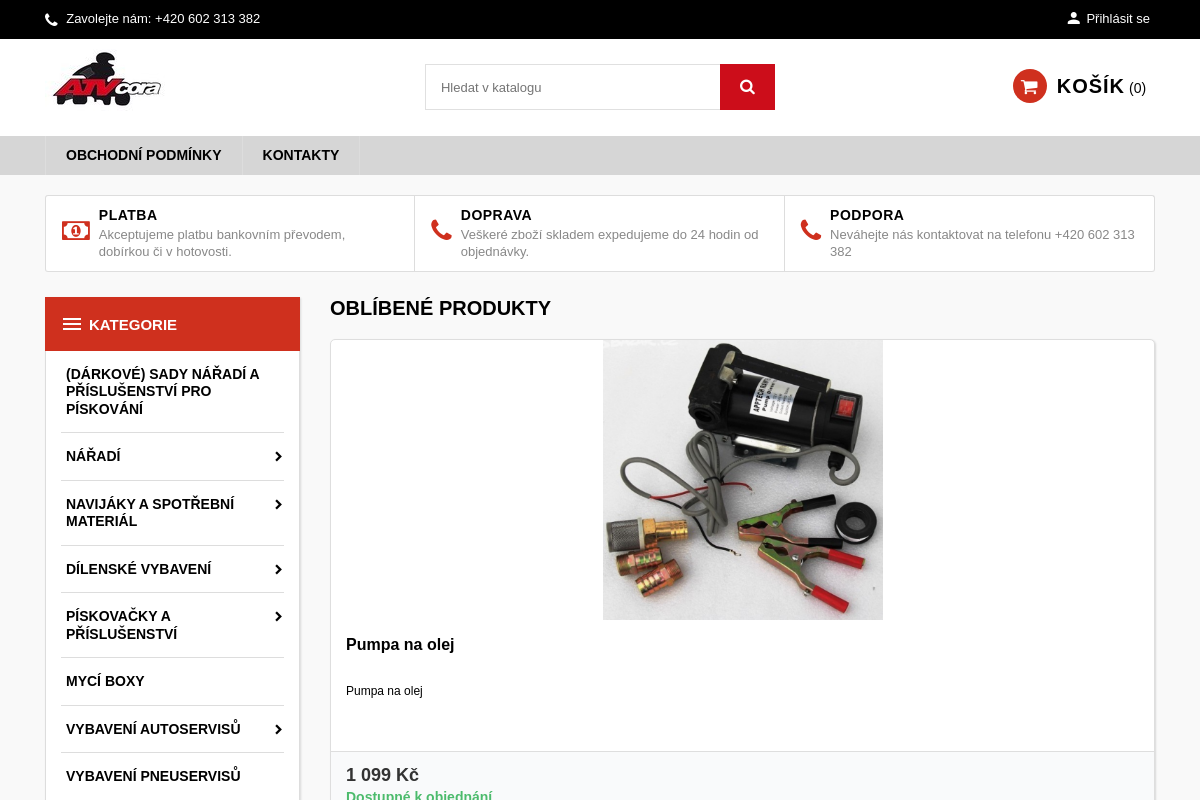Open the Kontakty menu item
This screenshot has height=800, width=1200.
[301, 155]
